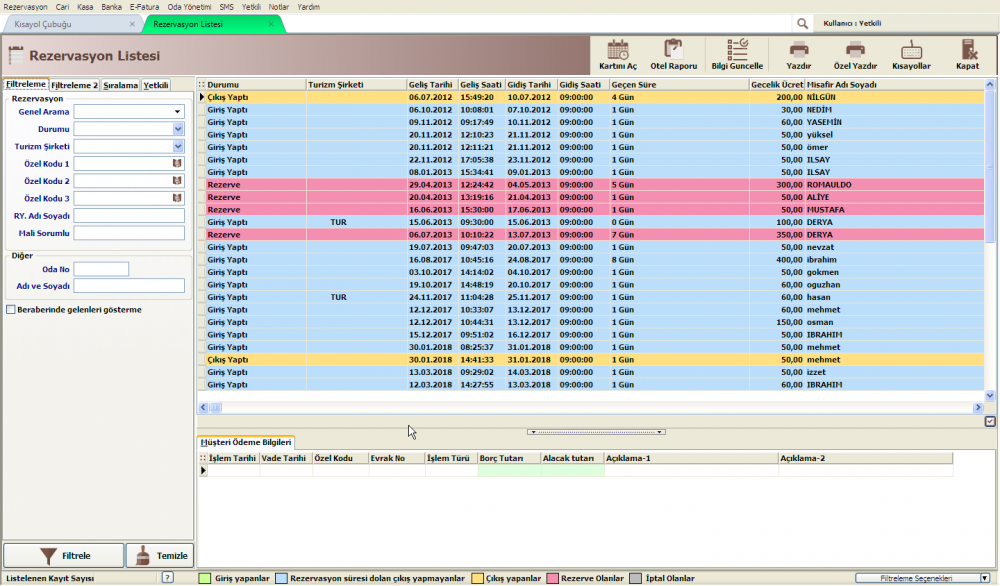1000x586 pixels.
Task: Switch to the Sıralama tab
Action: (121, 85)
